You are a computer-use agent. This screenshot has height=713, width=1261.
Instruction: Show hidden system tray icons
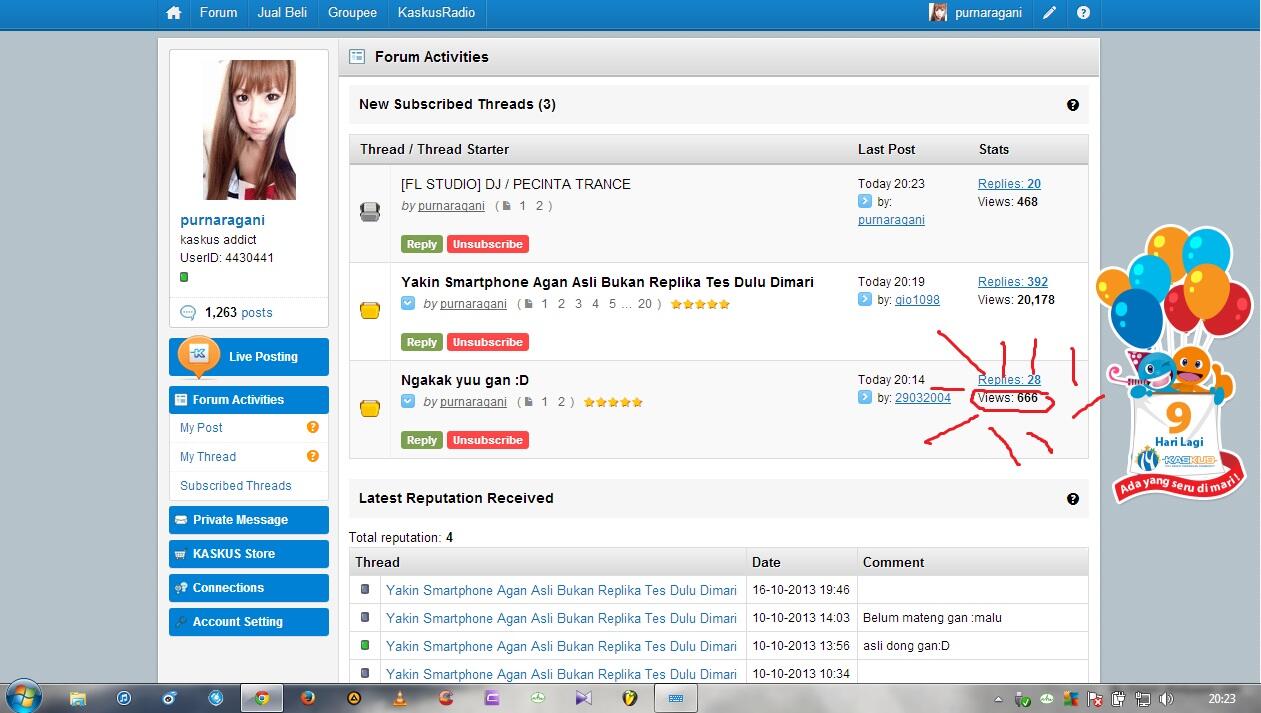997,699
